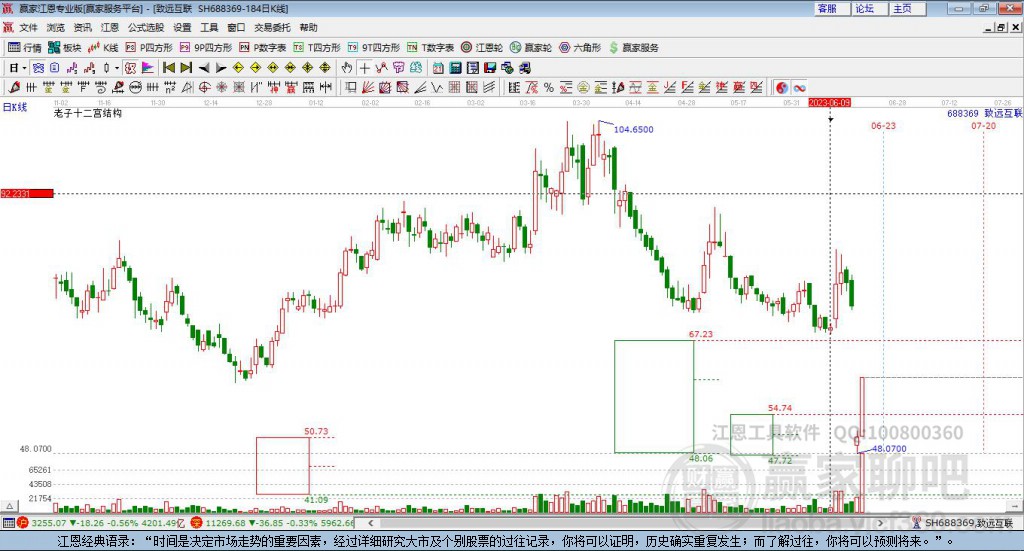Screen dimensions: 1024x551
Task: Select the circled crosshair target tool
Action: (x=204, y=87)
